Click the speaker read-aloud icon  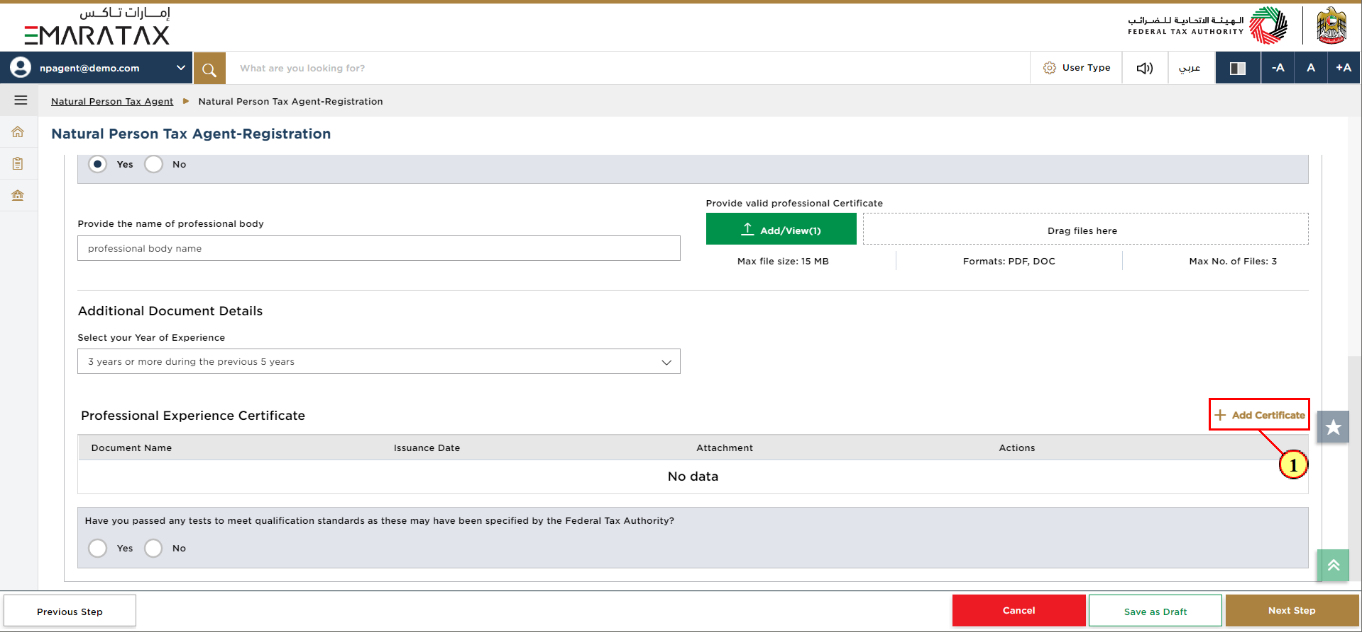(1144, 68)
